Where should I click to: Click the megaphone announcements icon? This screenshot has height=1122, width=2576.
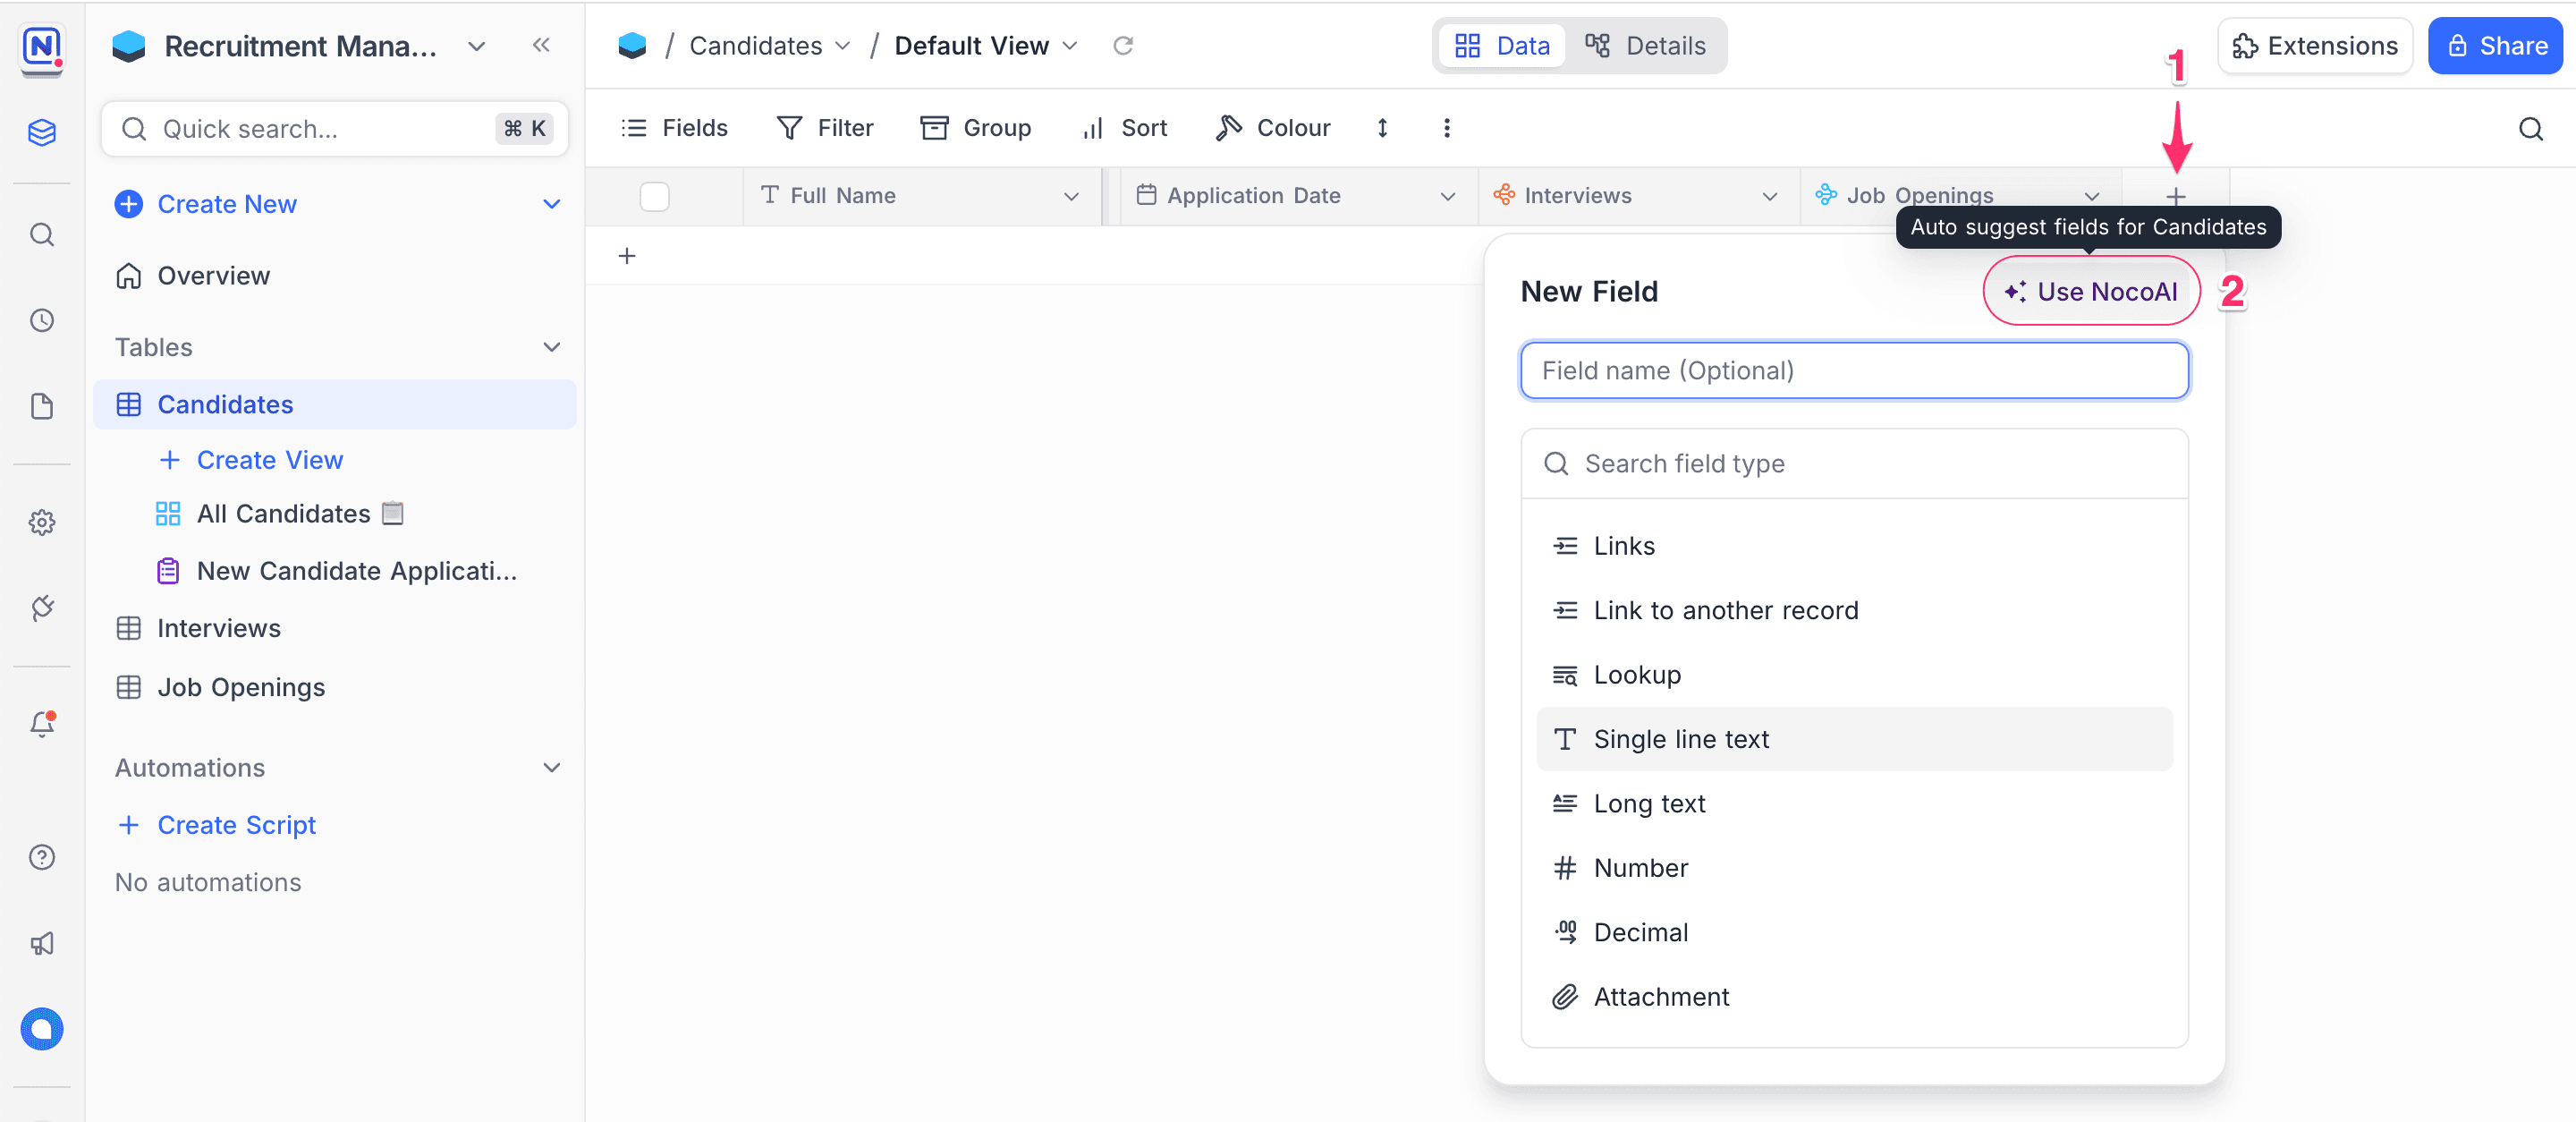pyautogui.click(x=42, y=943)
